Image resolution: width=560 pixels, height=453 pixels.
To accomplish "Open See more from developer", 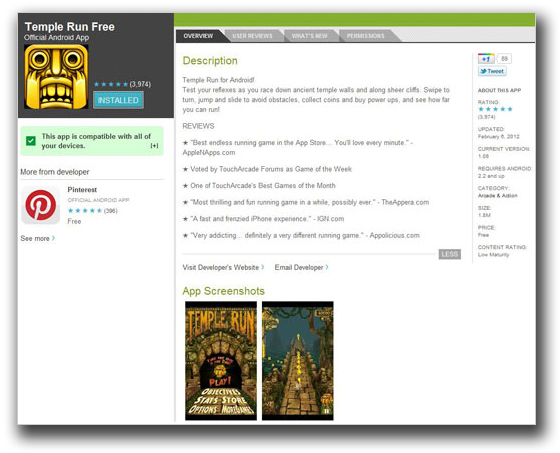I will coord(38,238).
